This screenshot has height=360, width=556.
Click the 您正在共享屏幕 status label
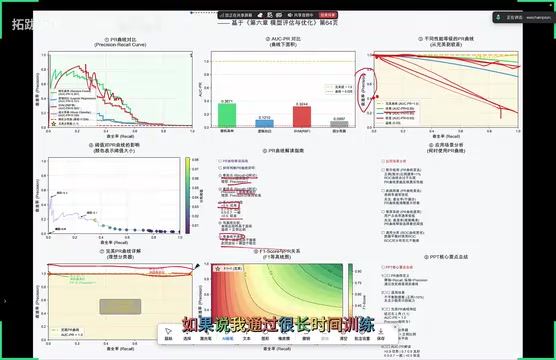[x=236, y=15]
